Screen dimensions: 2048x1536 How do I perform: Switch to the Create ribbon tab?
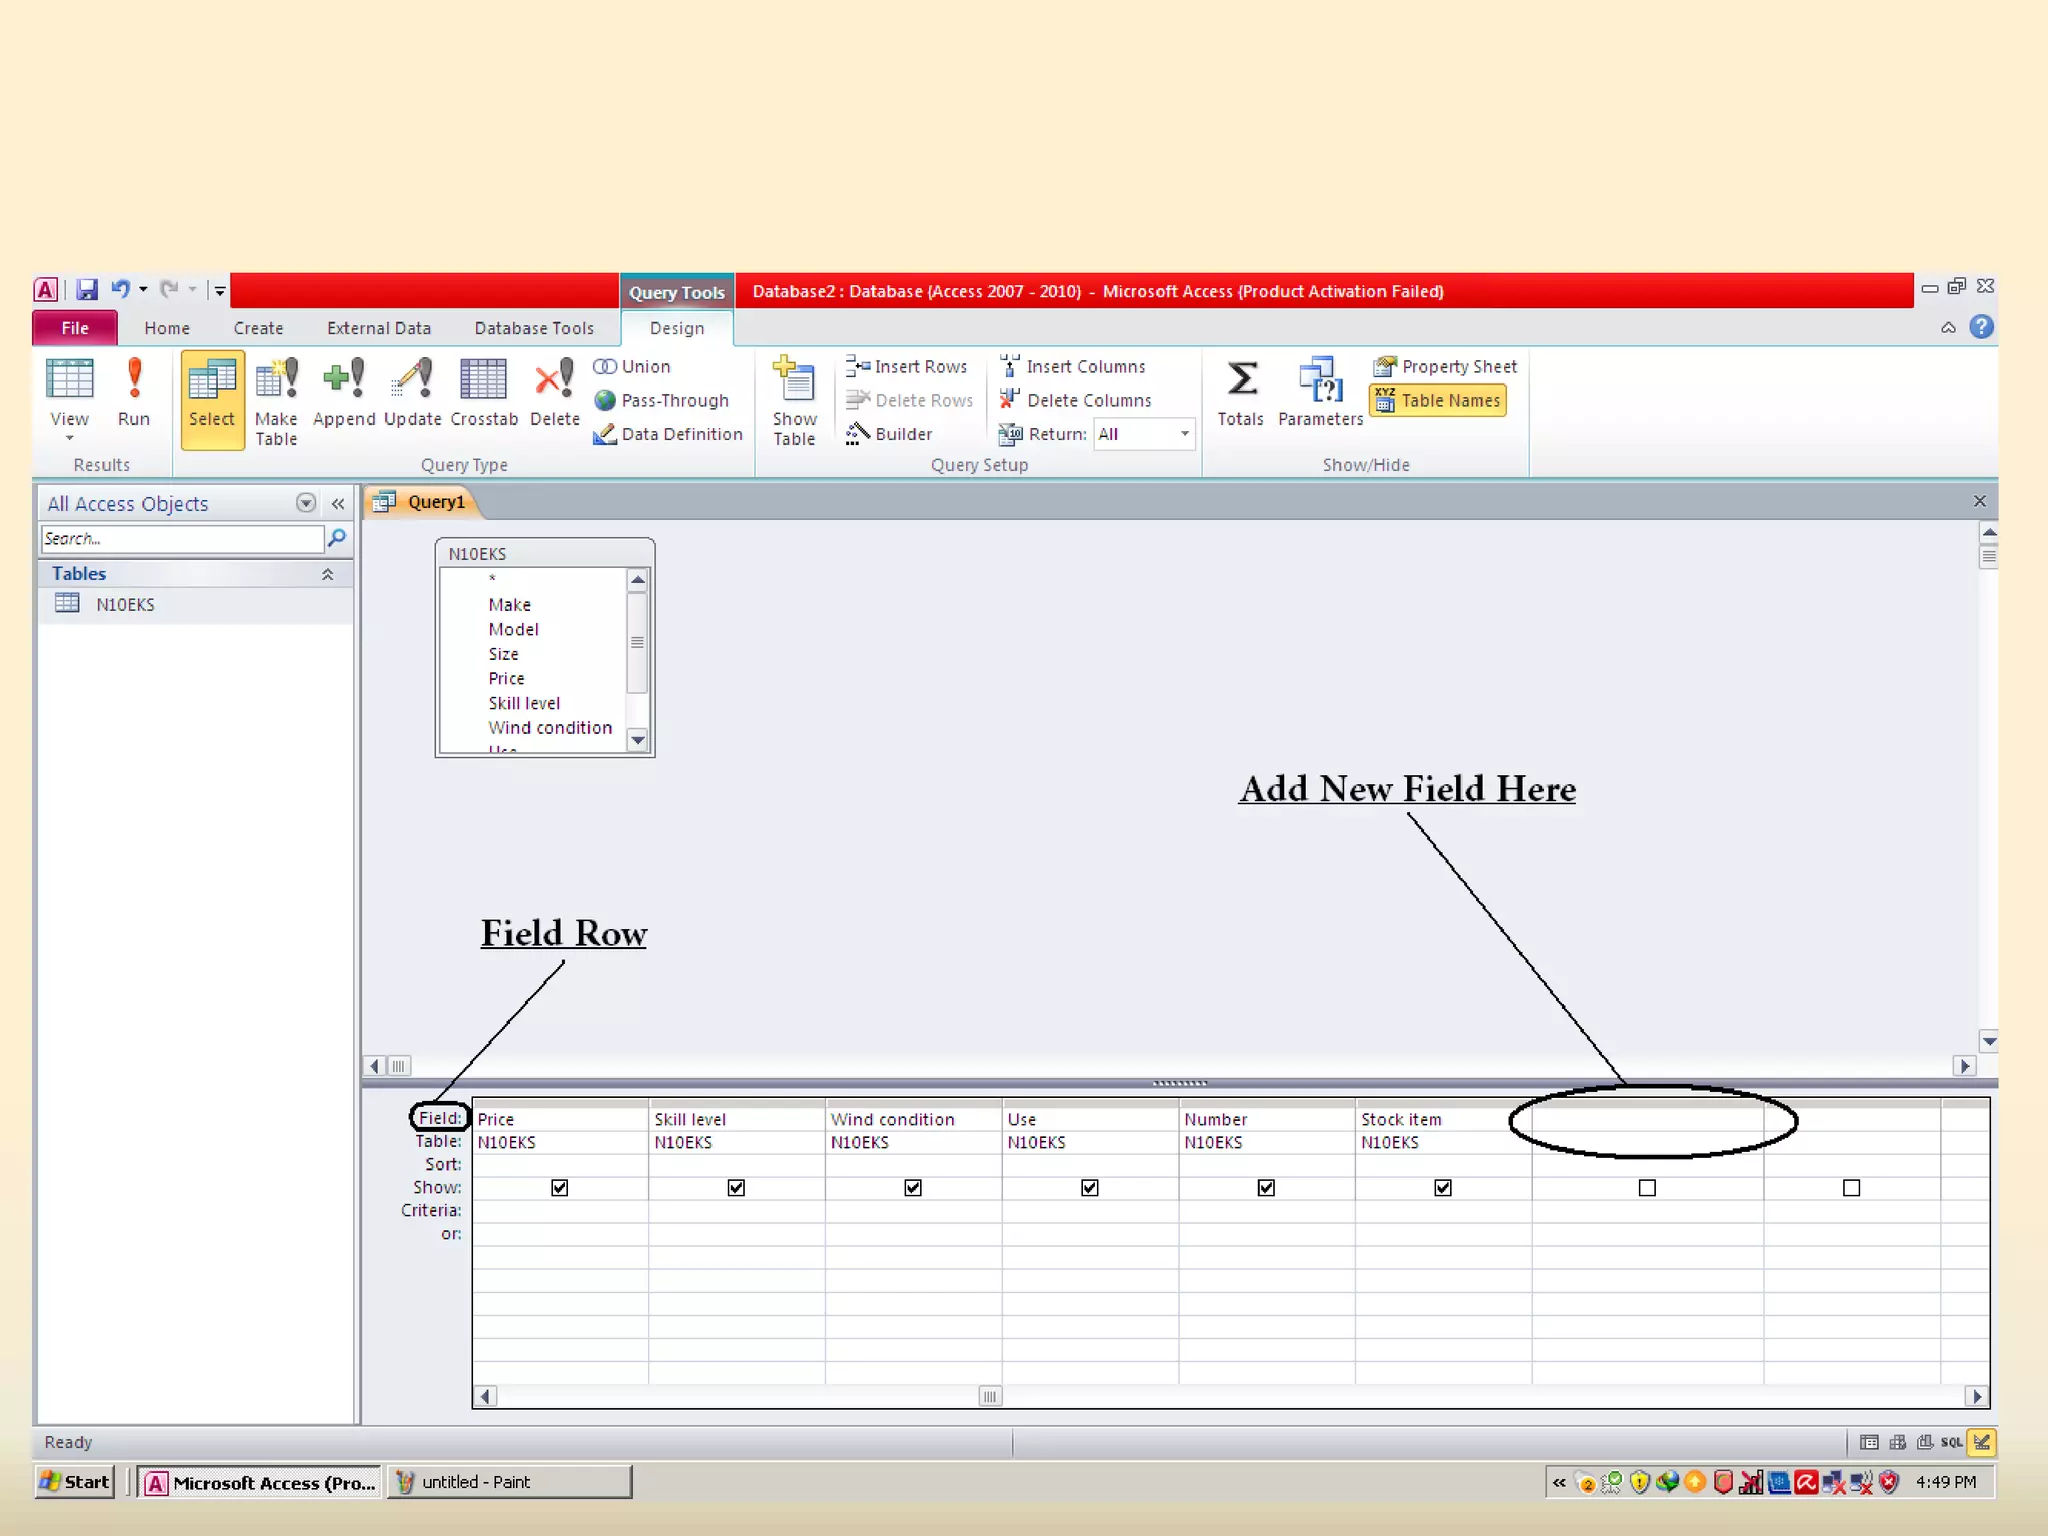pos(258,328)
